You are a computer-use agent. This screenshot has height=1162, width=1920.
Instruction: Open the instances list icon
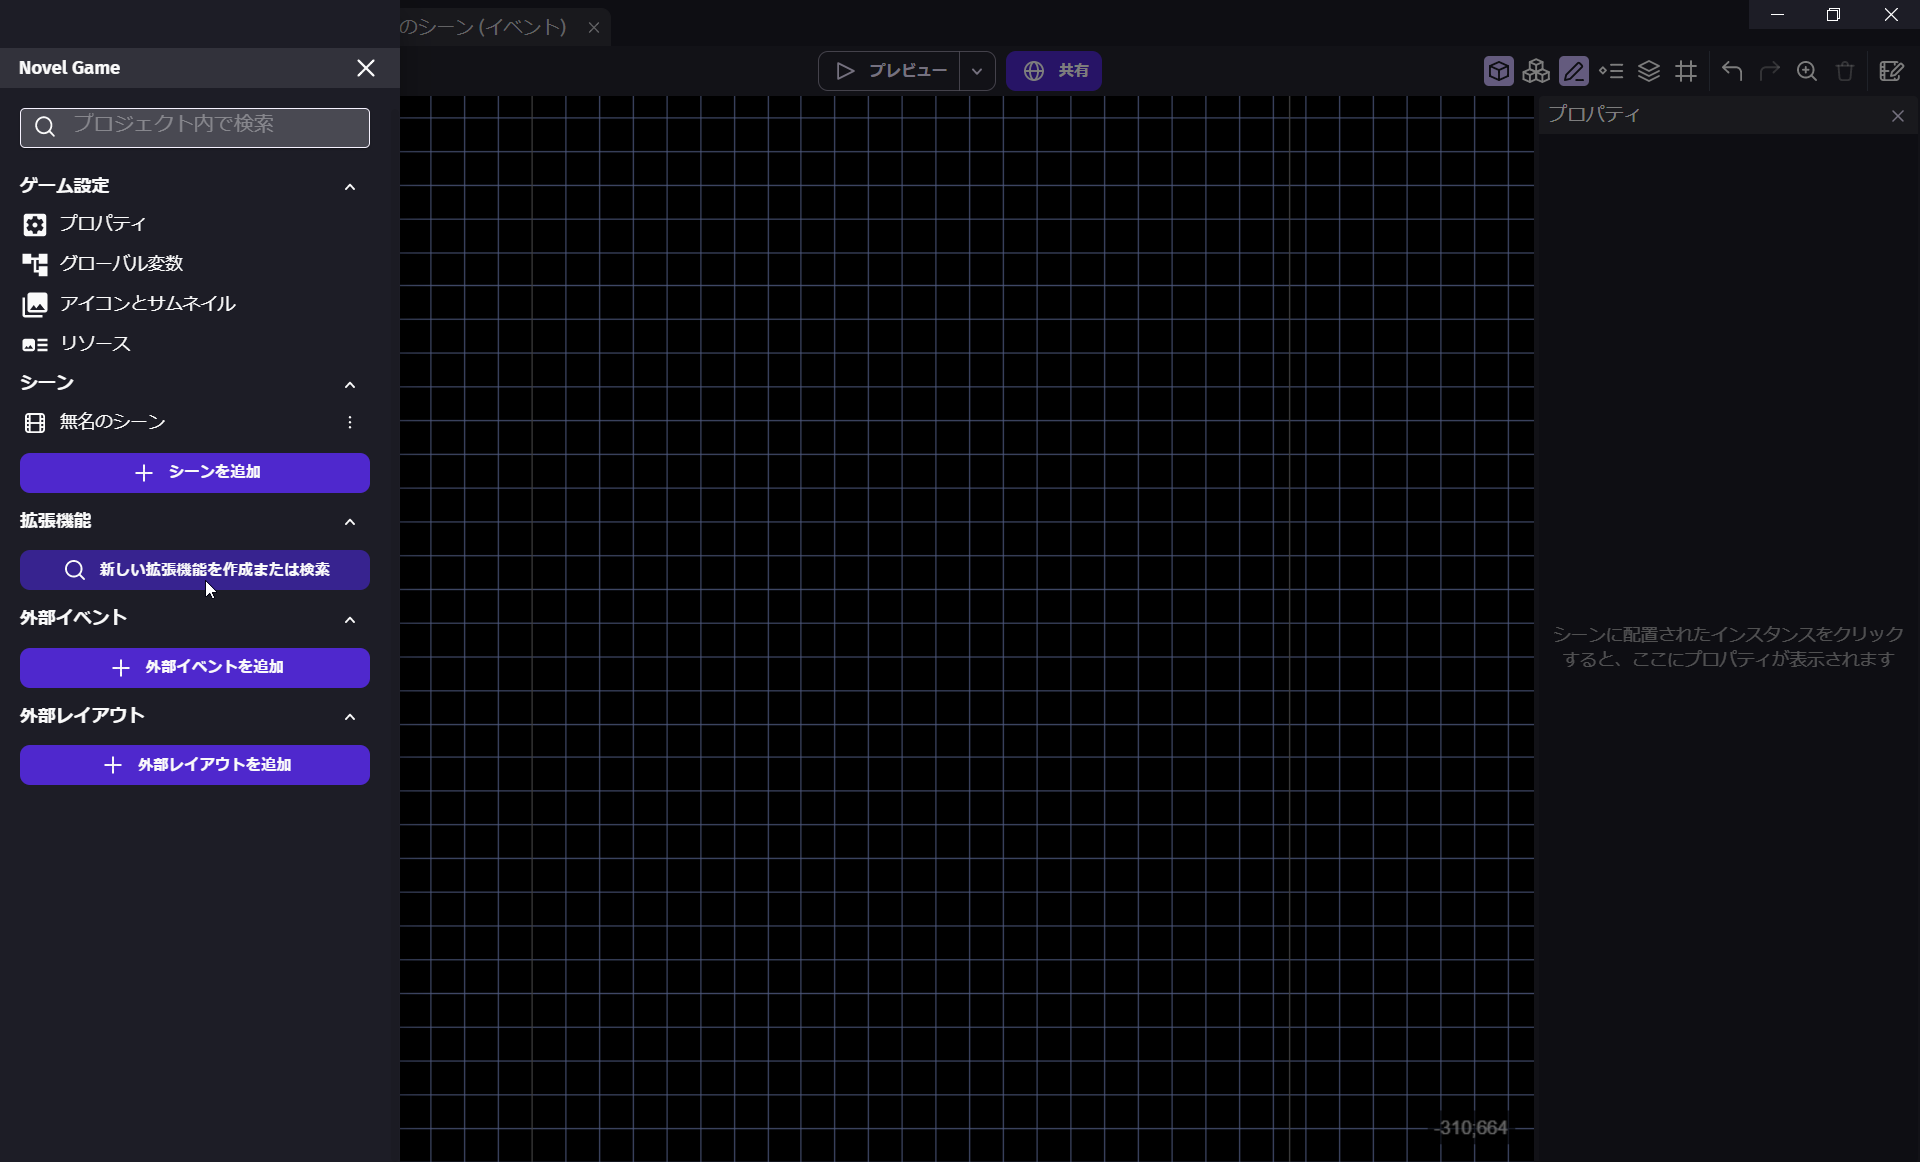pyautogui.click(x=1611, y=71)
